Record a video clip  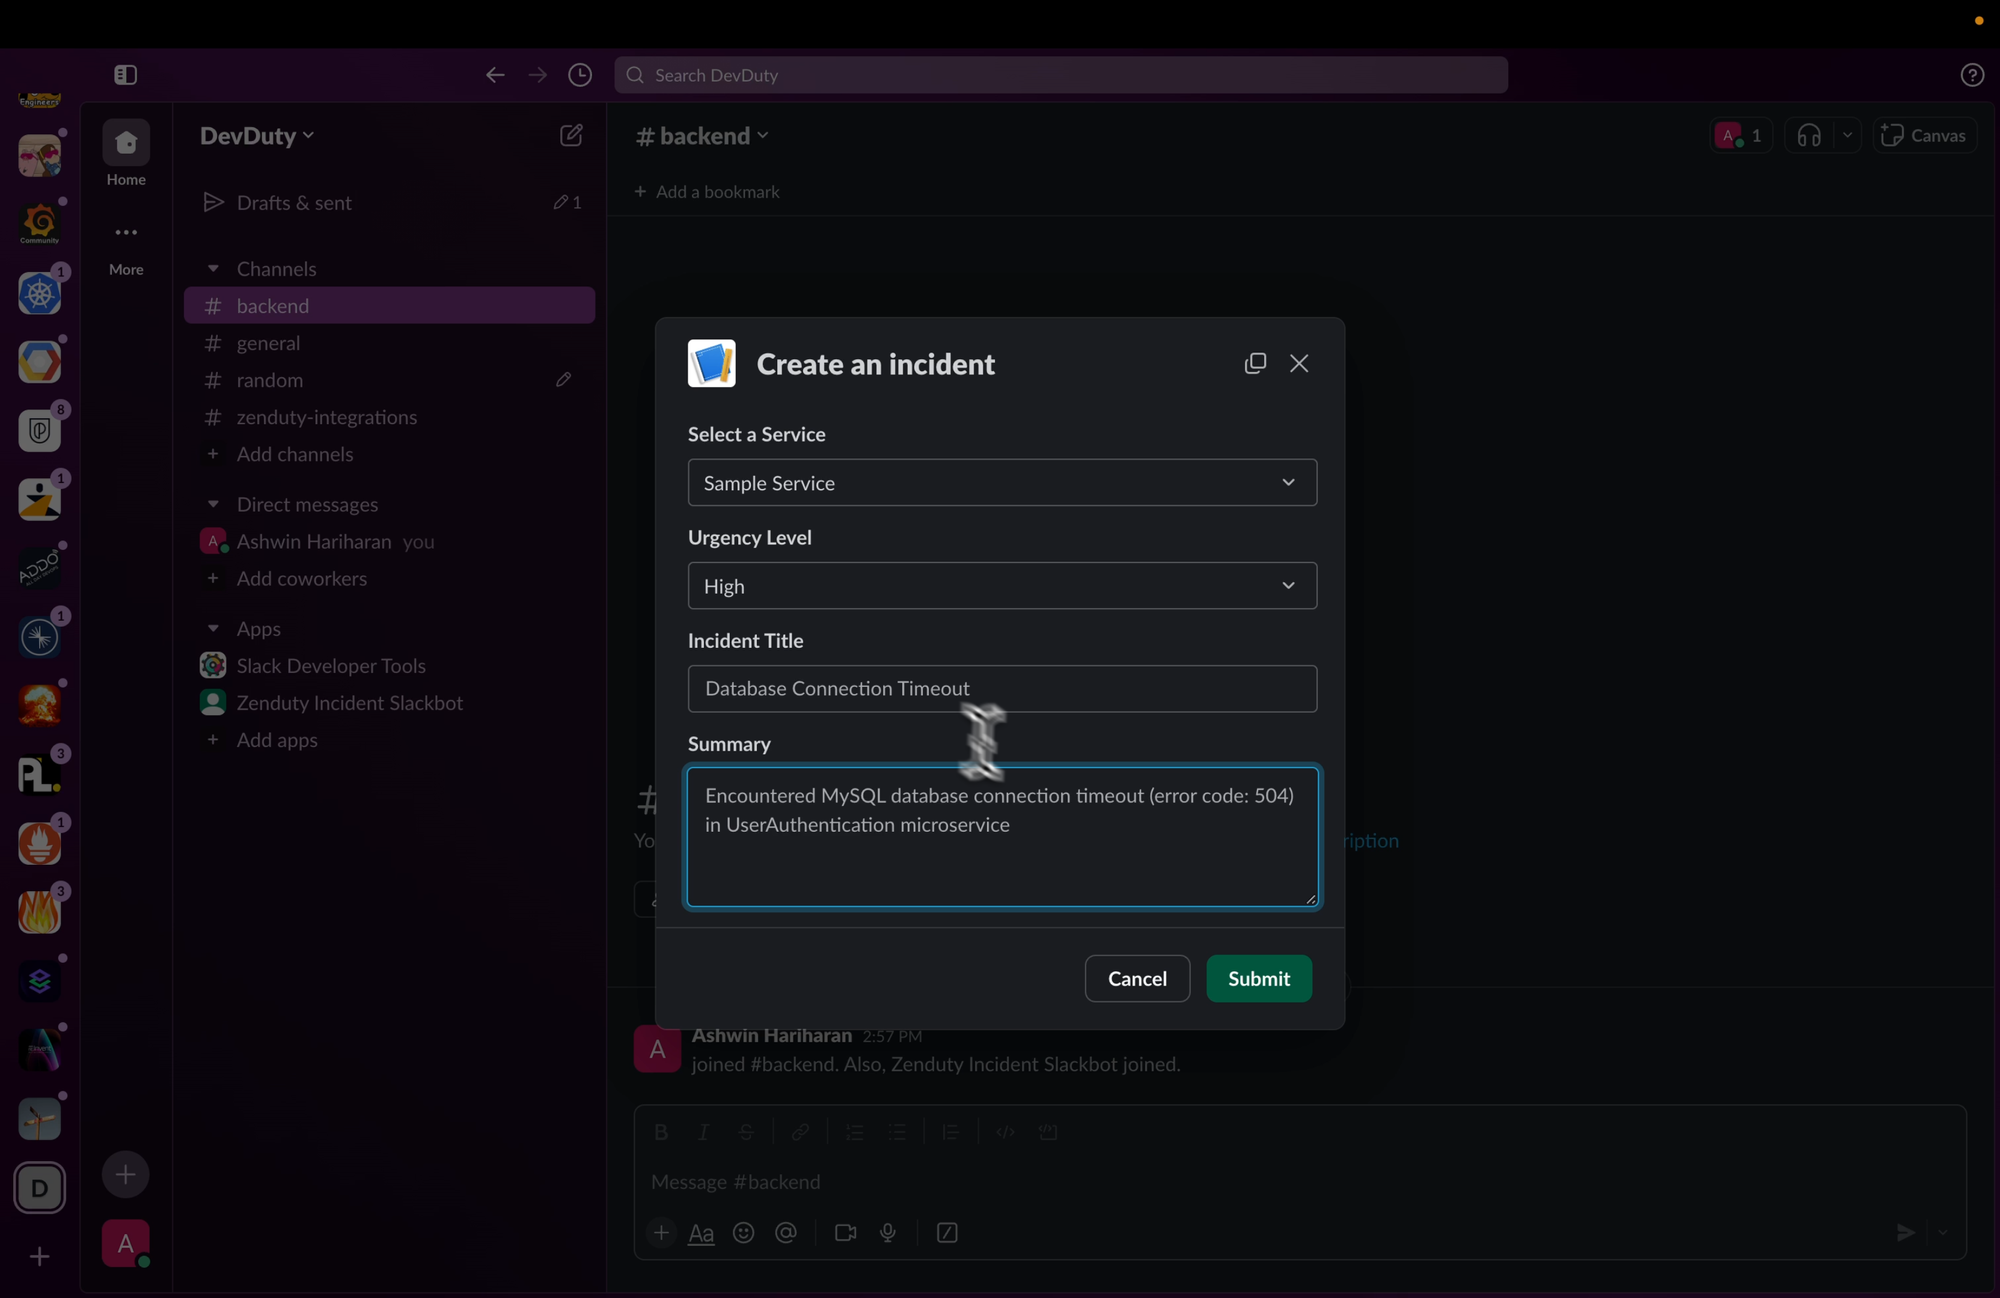pyautogui.click(x=845, y=1233)
